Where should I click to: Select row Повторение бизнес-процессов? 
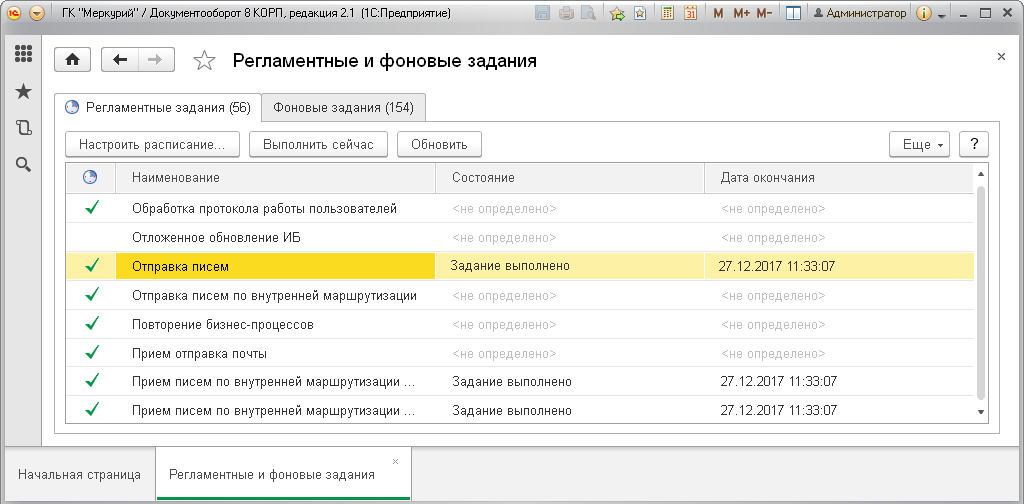point(520,324)
